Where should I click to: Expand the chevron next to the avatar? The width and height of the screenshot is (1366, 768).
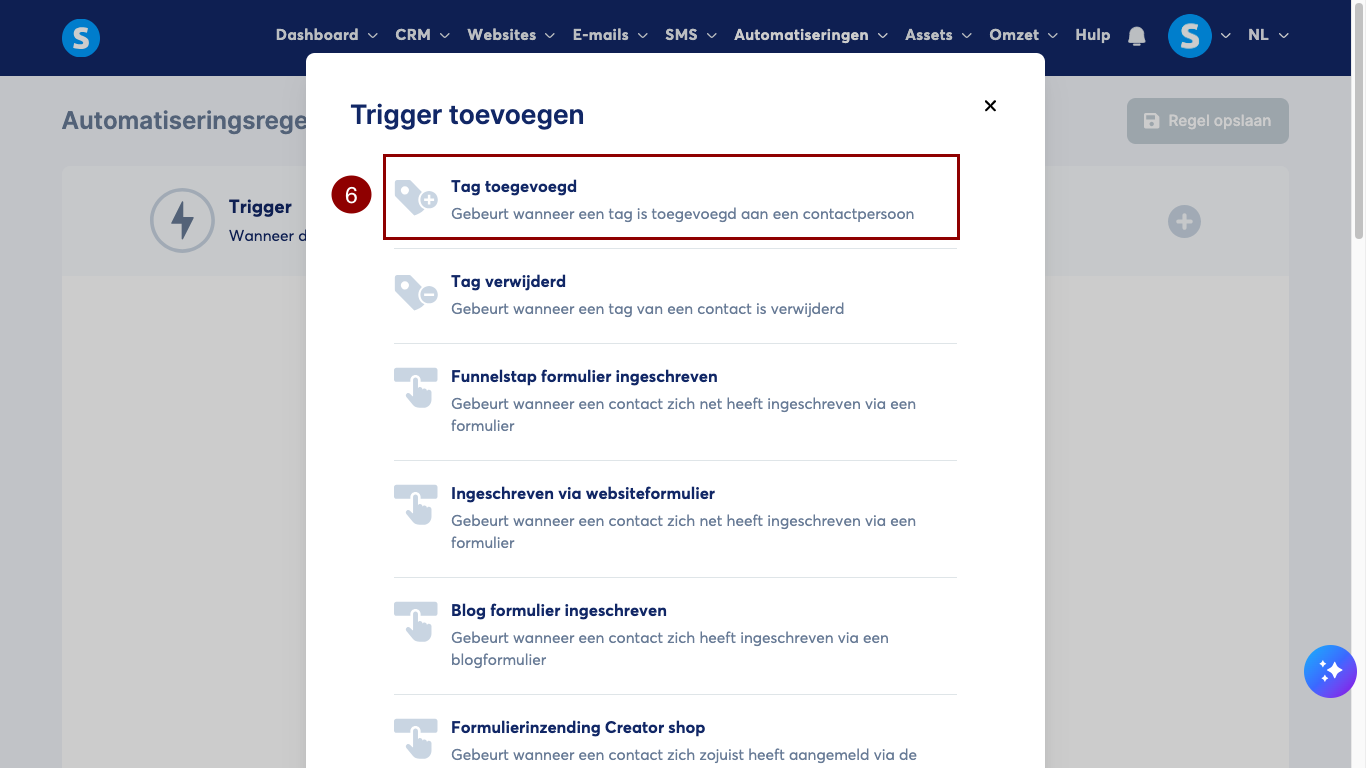pyautogui.click(x=1226, y=36)
